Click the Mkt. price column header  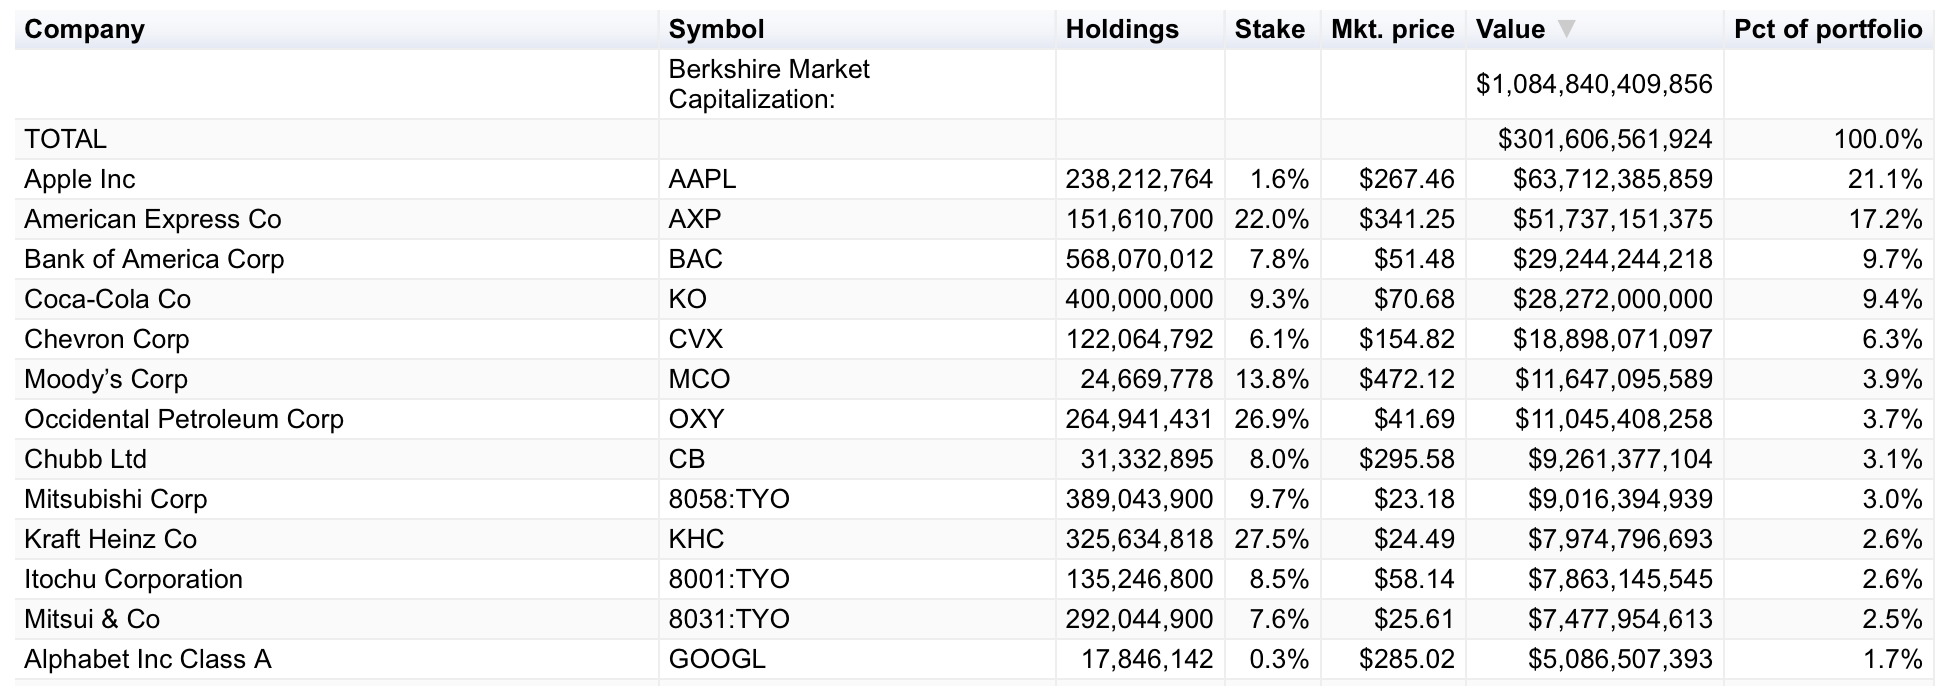point(1392,30)
